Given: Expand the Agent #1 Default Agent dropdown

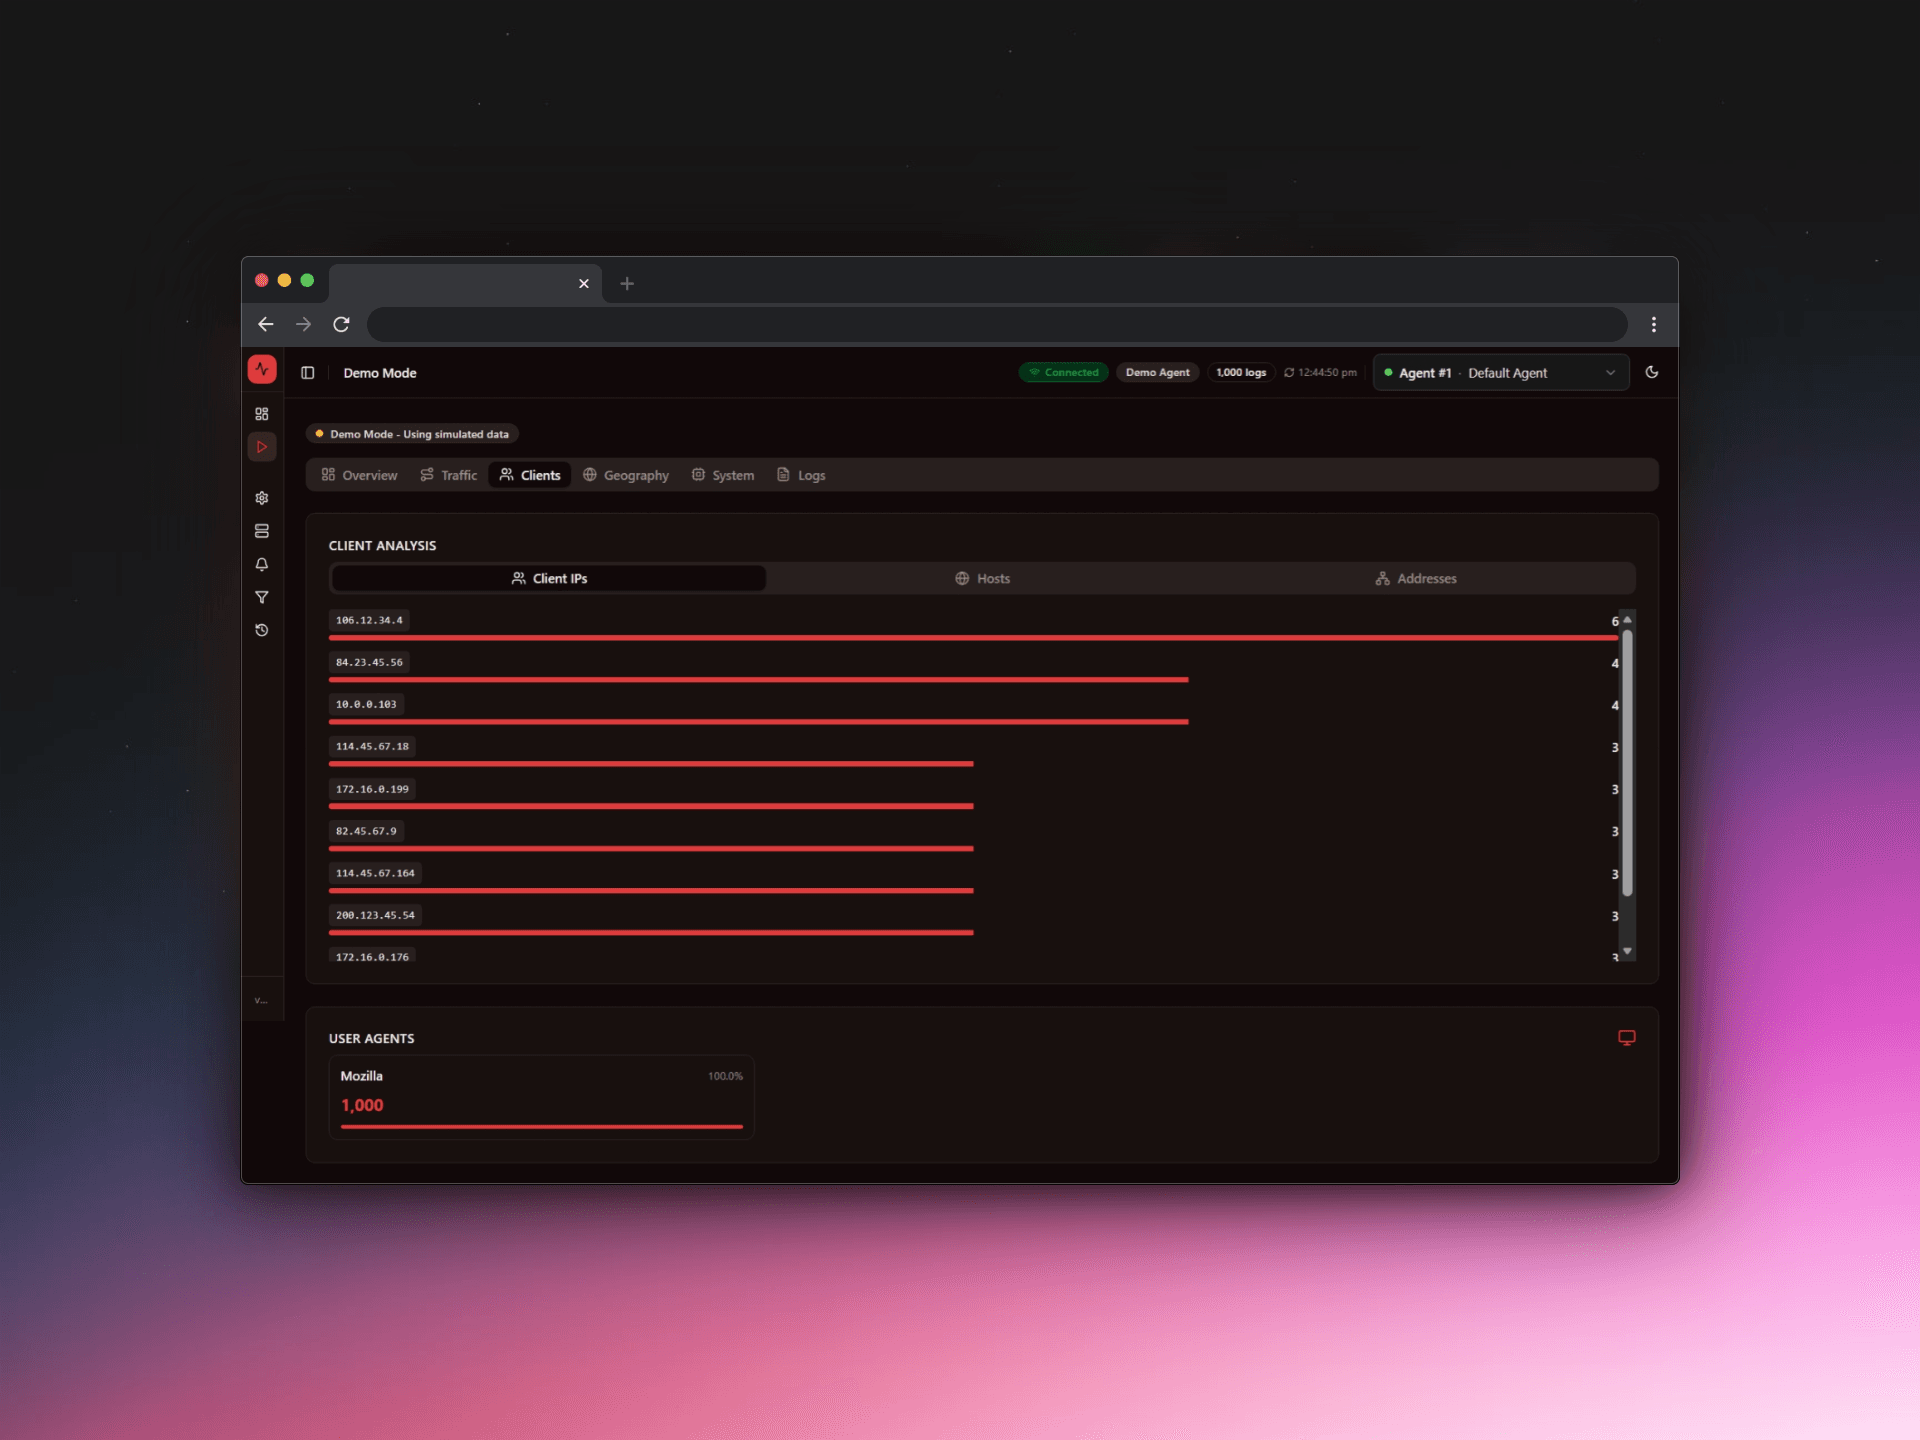Looking at the screenshot, I should click(x=1499, y=372).
